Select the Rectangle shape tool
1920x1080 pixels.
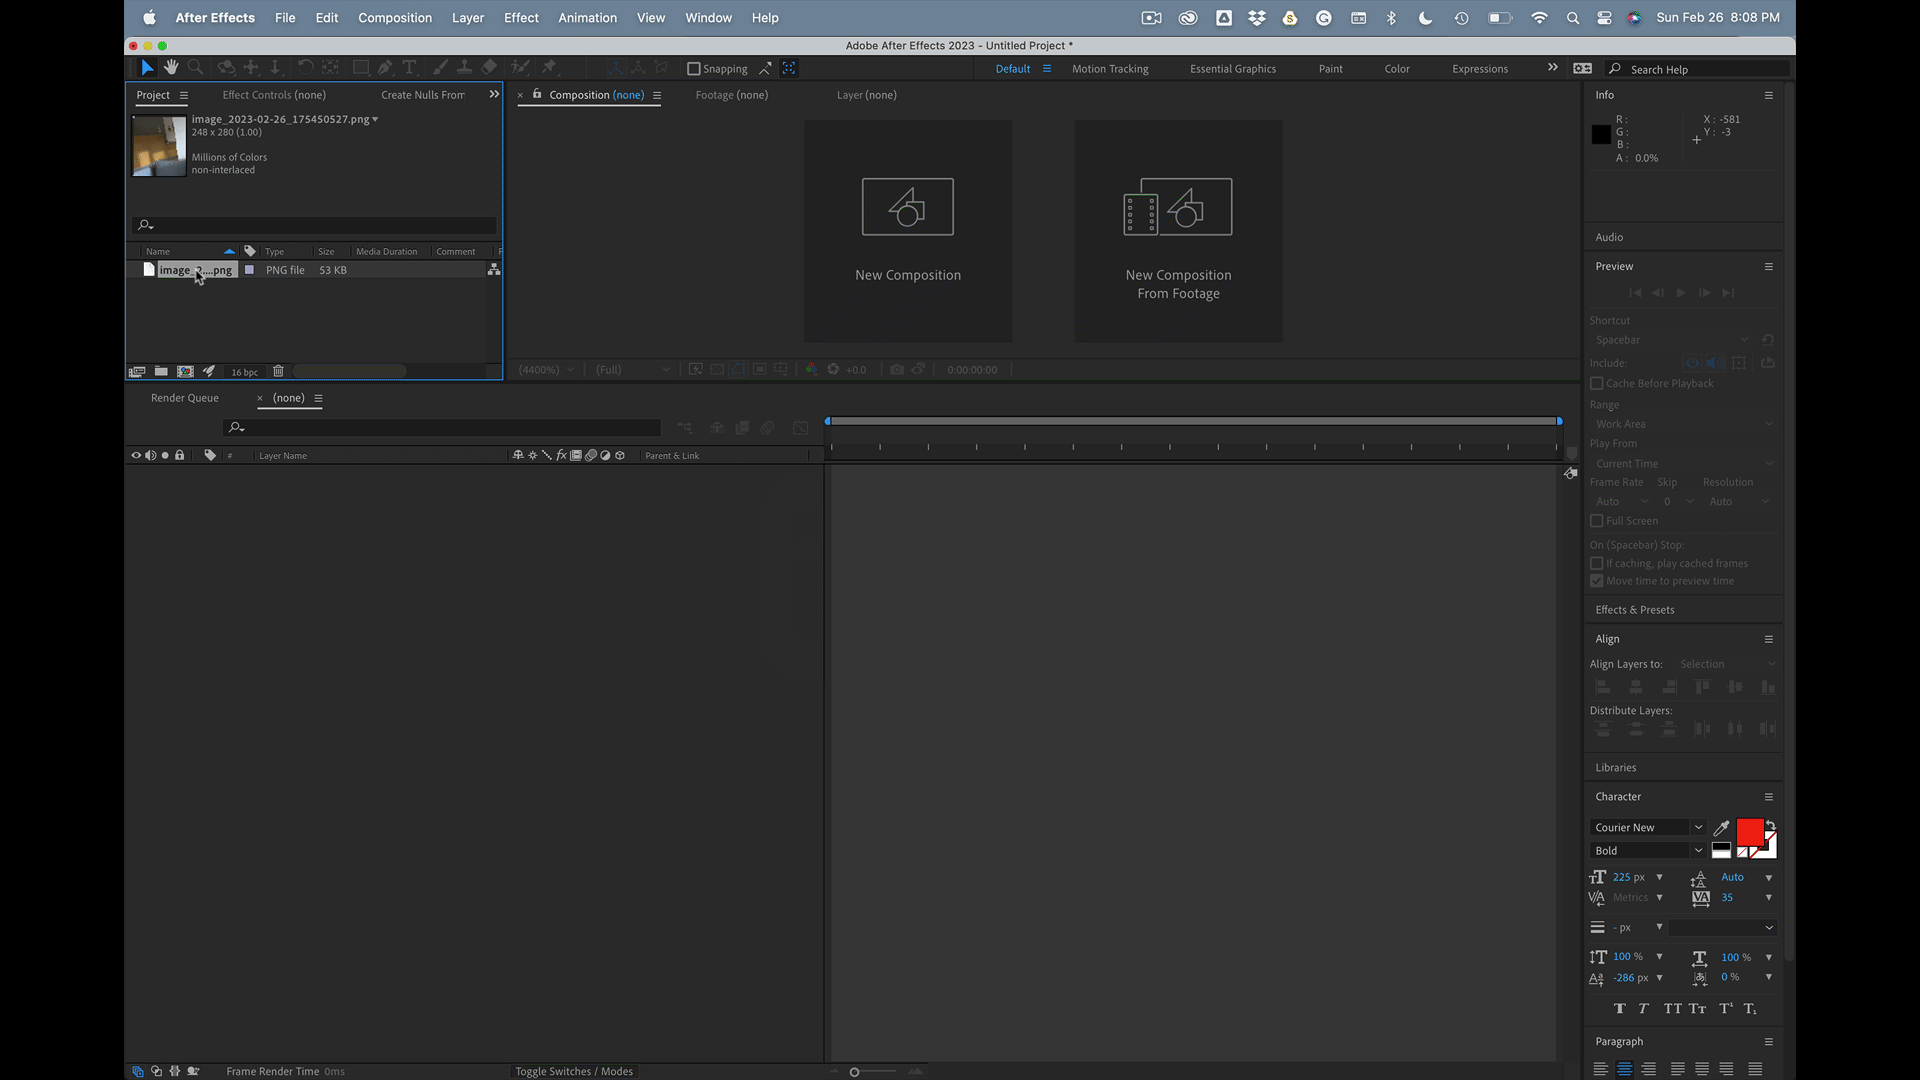[x=361, y=67]
